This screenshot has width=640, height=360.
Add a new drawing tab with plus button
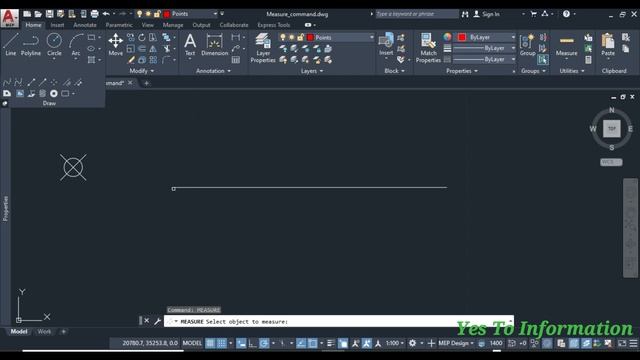click(147, 83)
